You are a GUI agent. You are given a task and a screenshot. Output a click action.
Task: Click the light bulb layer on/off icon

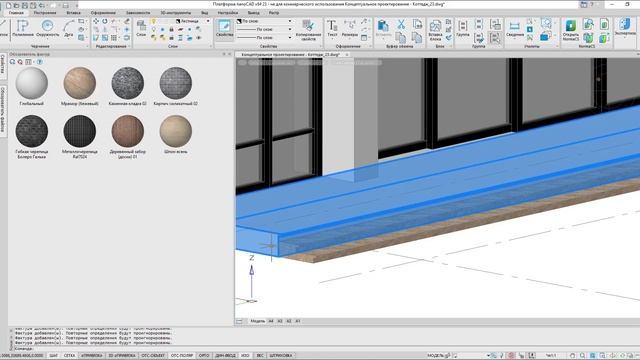point(153,21)
